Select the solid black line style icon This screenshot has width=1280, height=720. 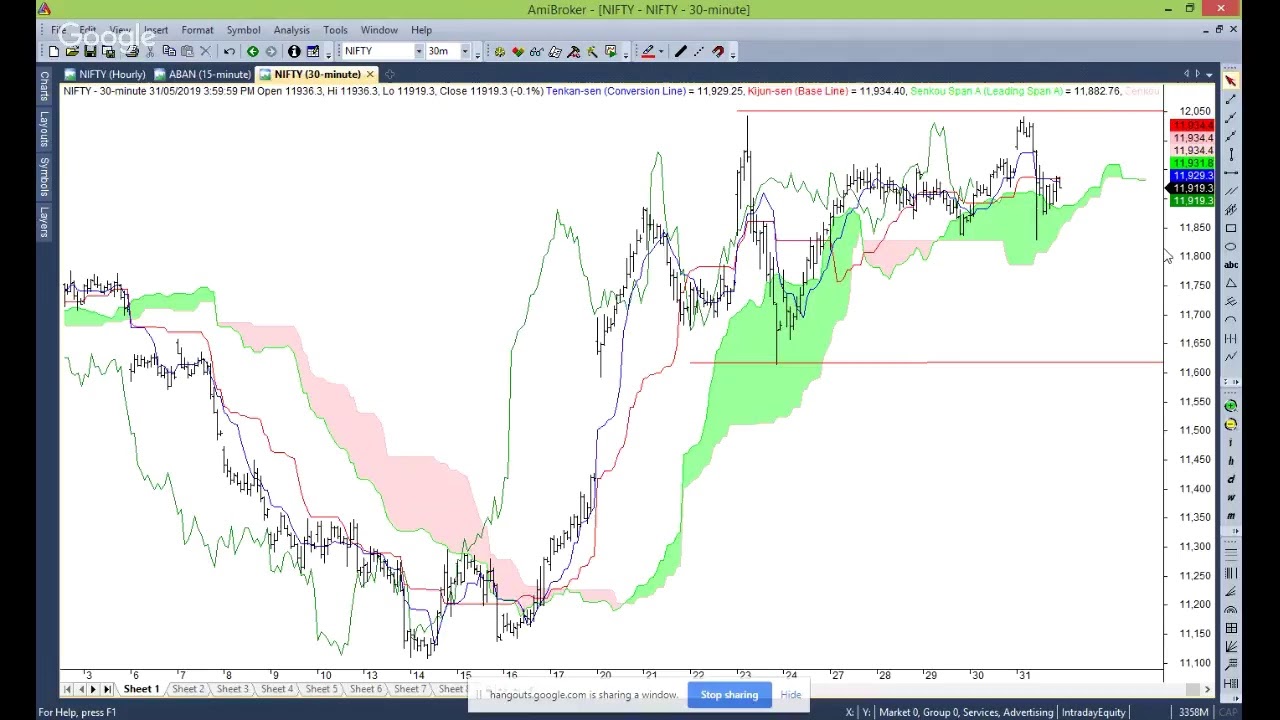680,51
